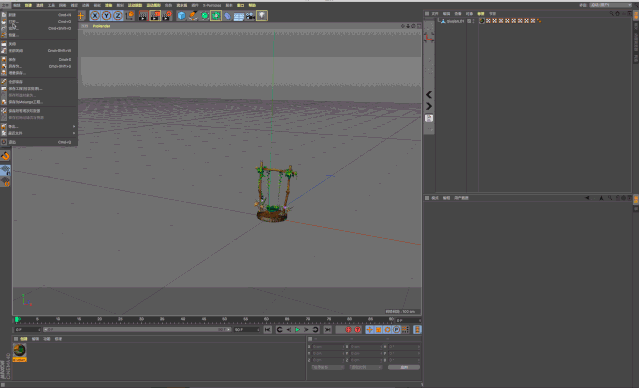639x388 pixels.
Task: Click the light bulb icon in toolbar
Action: click(x=262, y=16)
